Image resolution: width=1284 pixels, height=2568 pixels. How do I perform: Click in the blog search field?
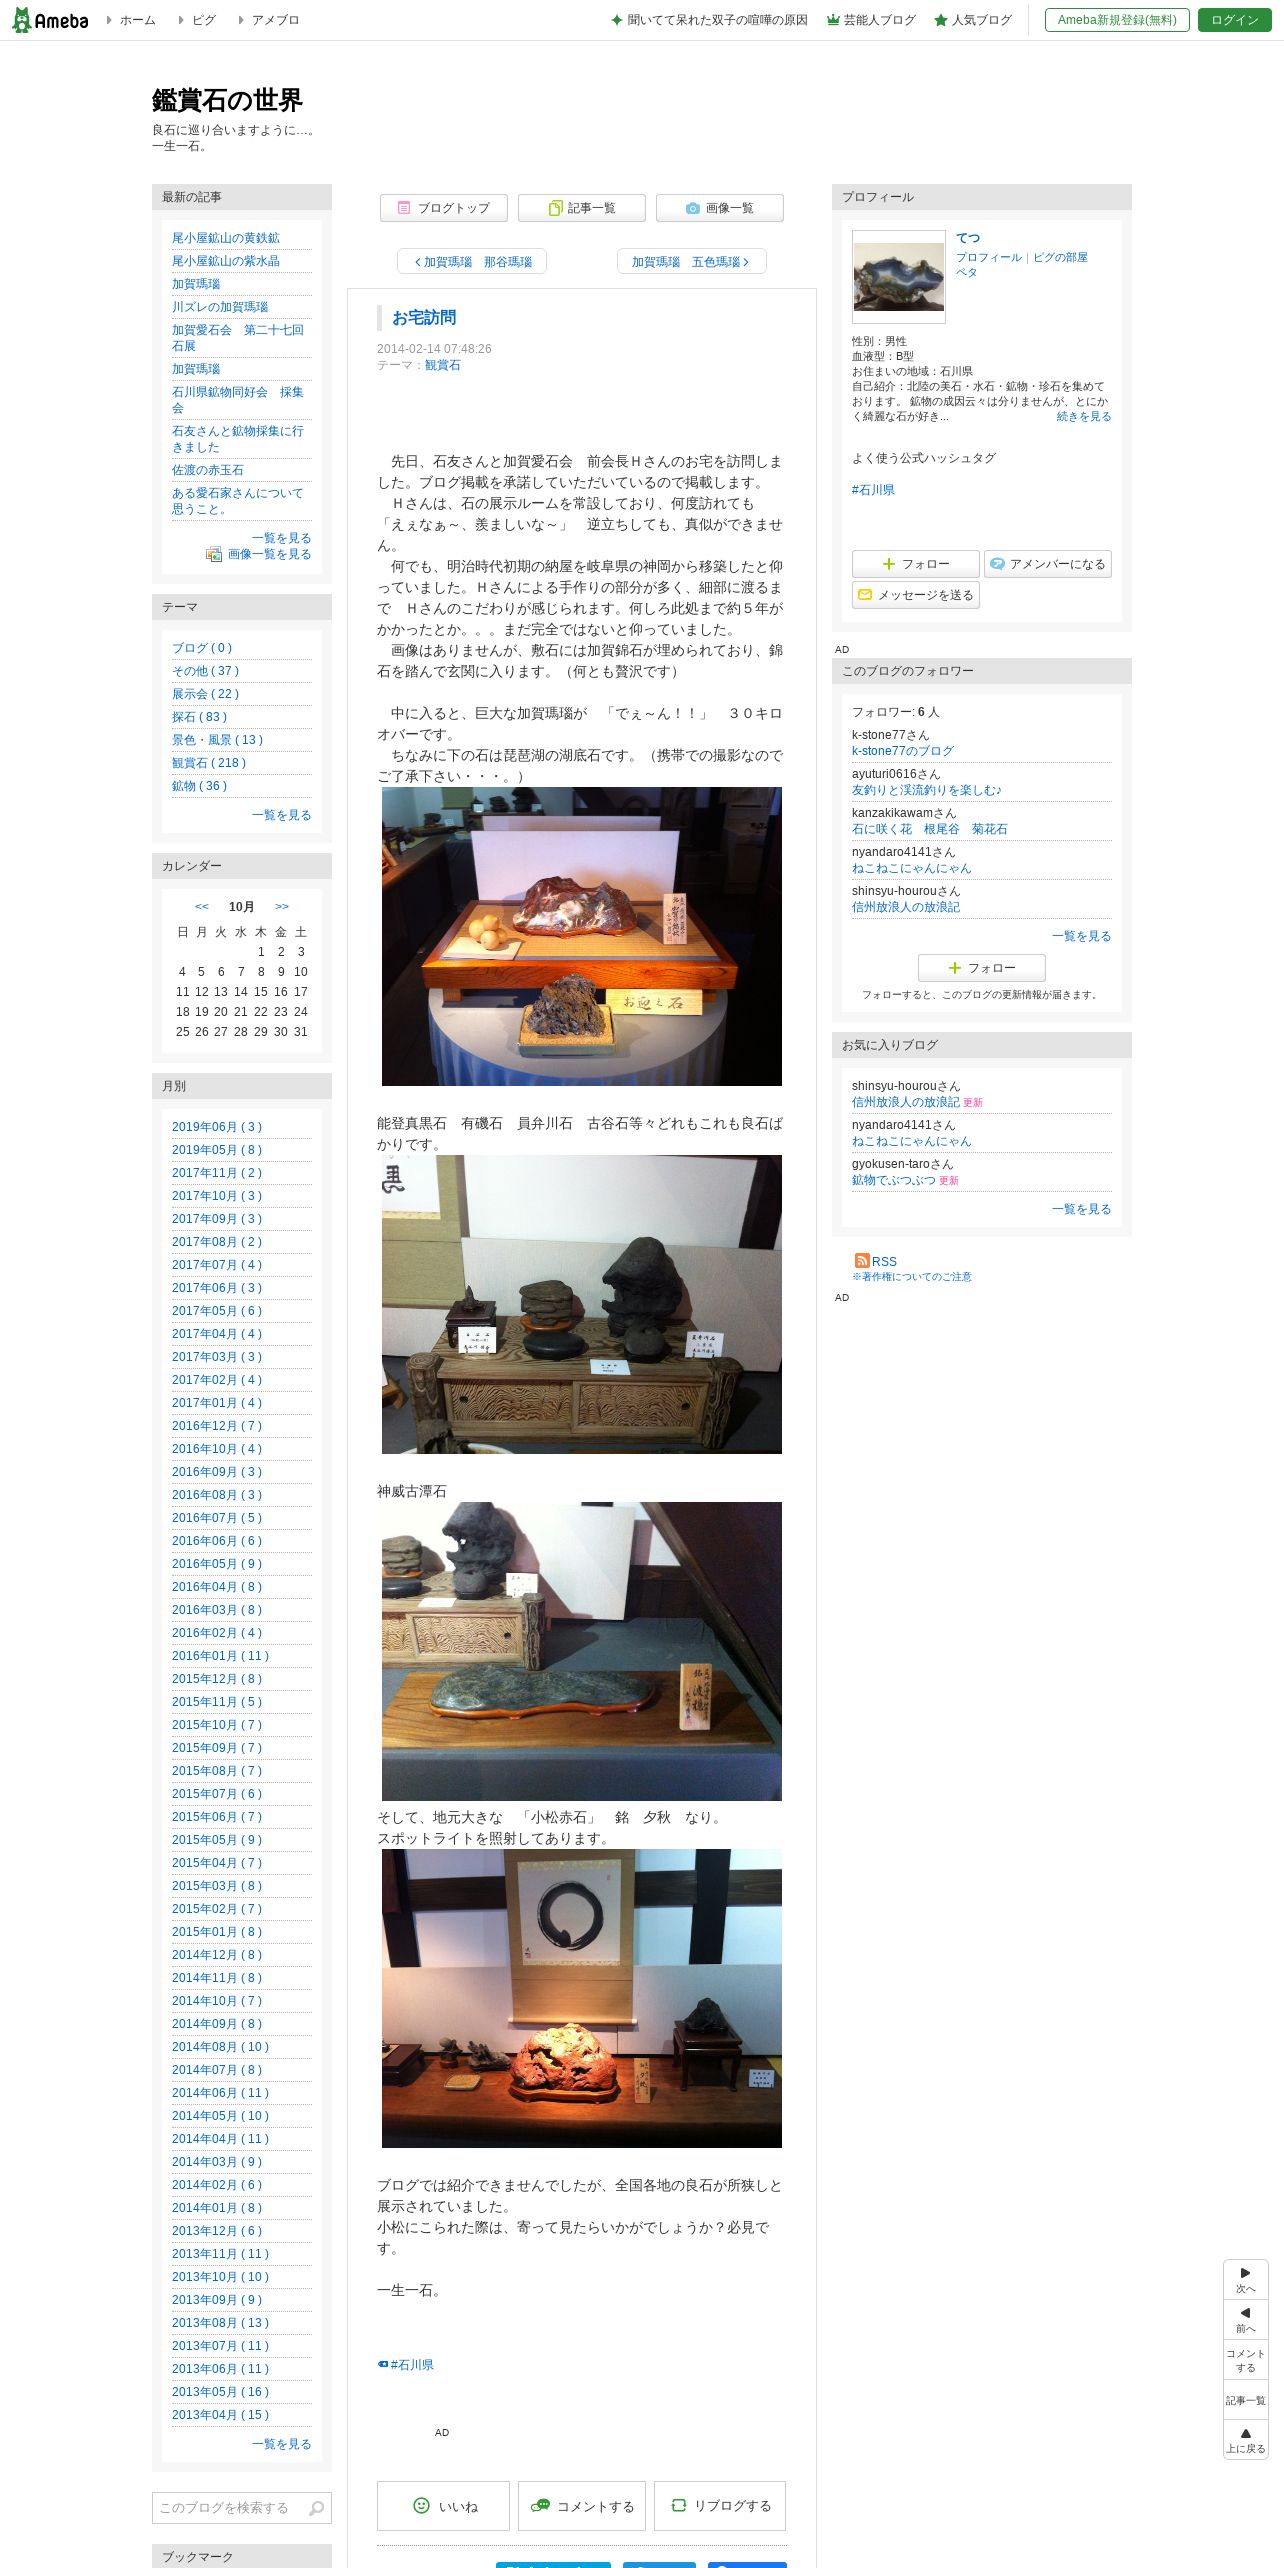tap(230, 2508)
